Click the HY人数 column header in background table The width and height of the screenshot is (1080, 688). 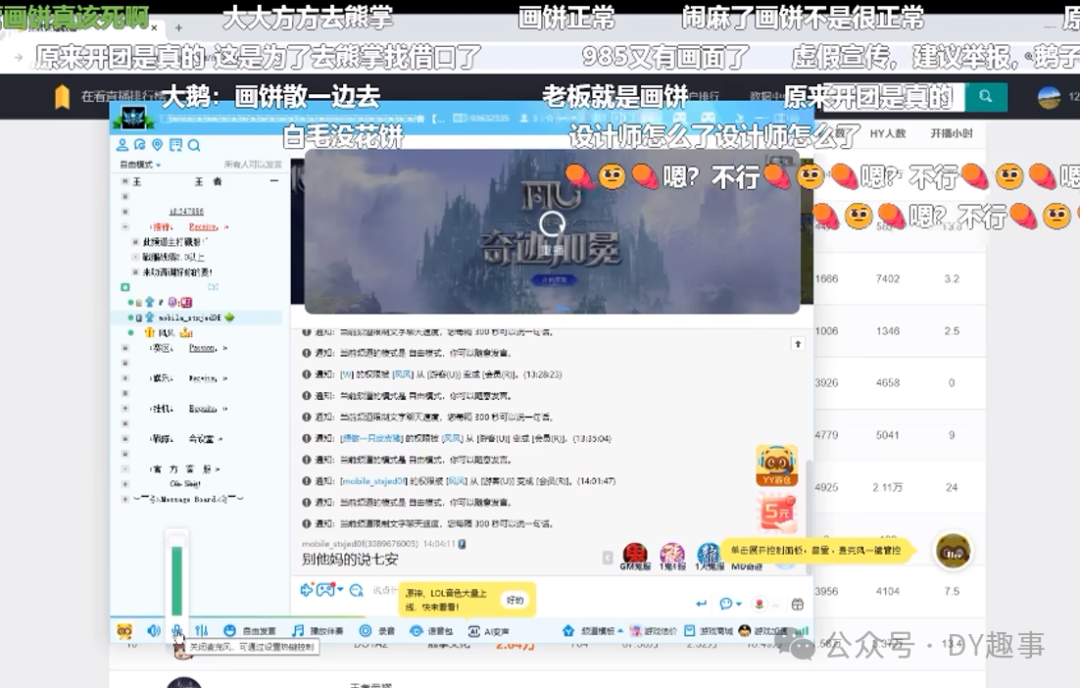pos(888,133)
